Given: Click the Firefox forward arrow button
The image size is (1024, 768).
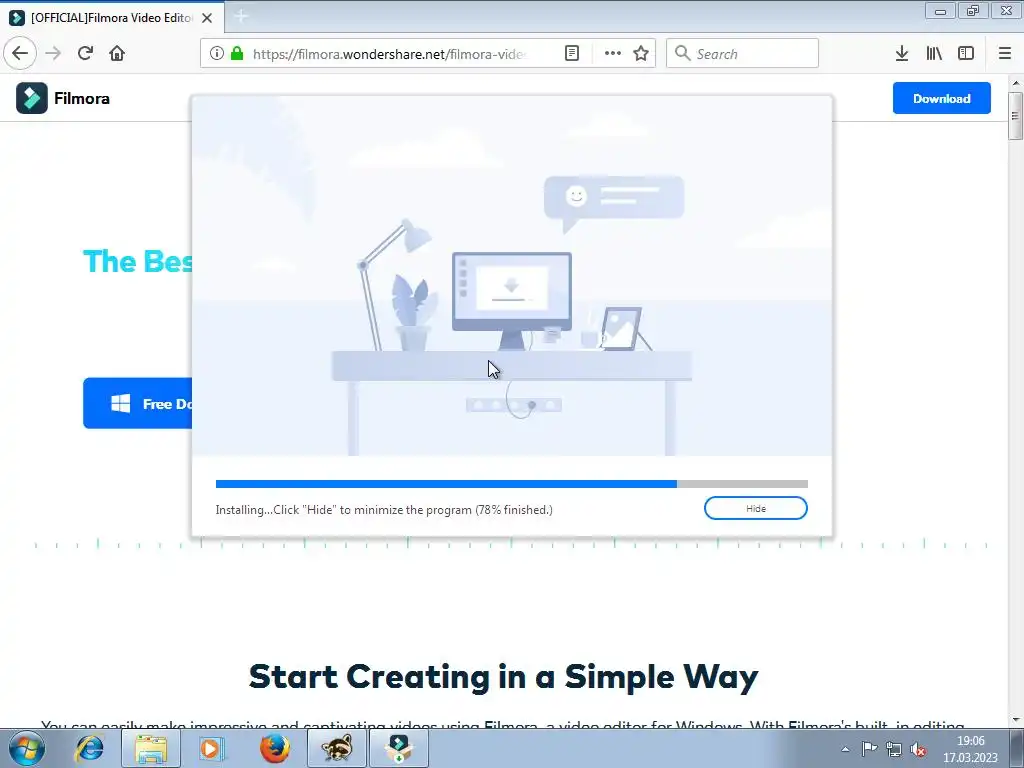Looking at the screenshot, I should (x=53, y=53).
